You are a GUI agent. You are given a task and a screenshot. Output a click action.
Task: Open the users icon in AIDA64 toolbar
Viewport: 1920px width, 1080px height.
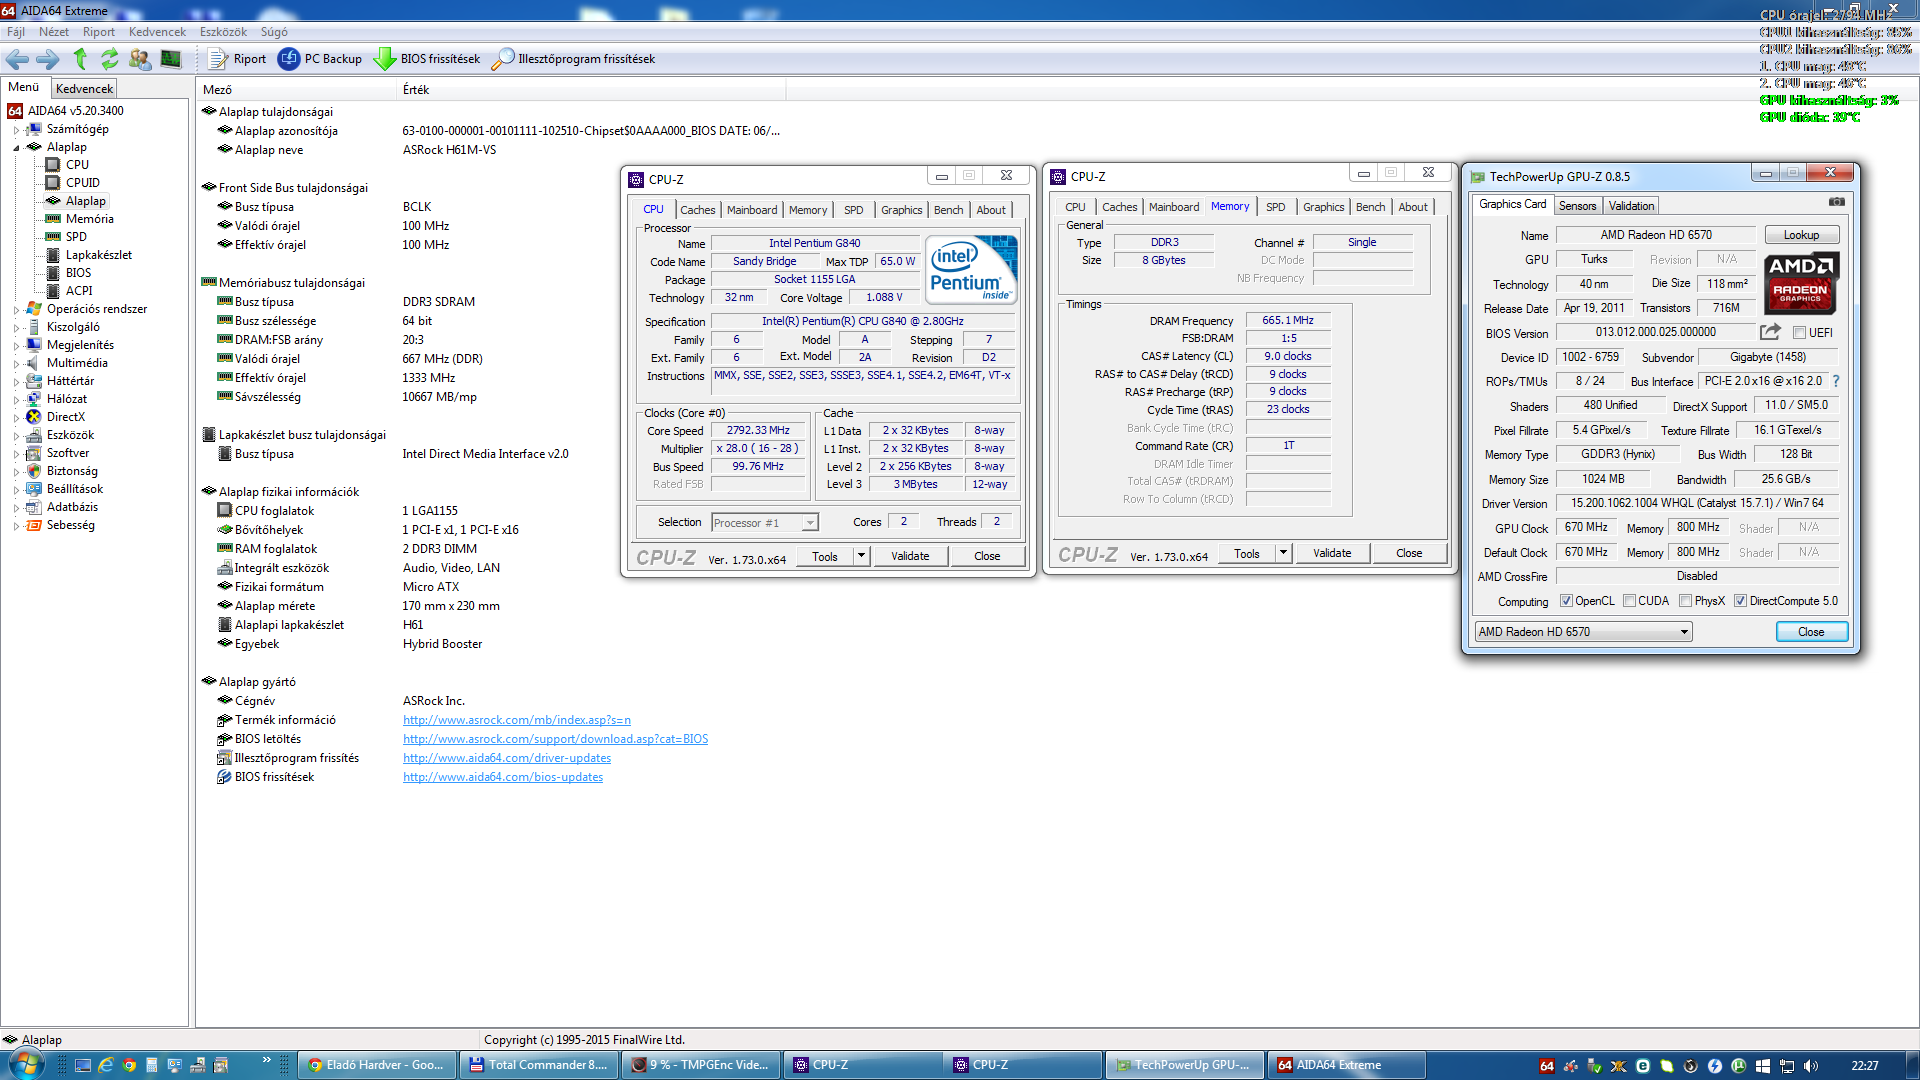coord(140,59)
